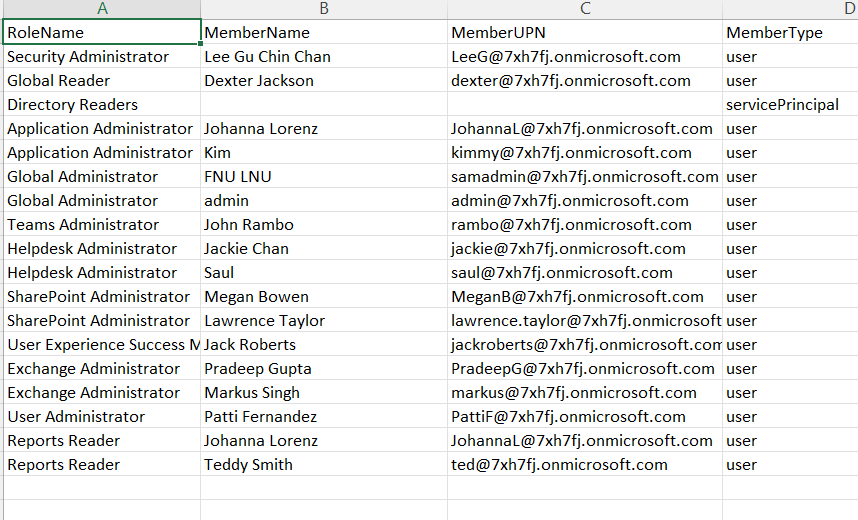Screen dimensions: 858x520
Task: Select saul@7xh7fj.onmicrosoft.com cell
Action: pos(585,273)
